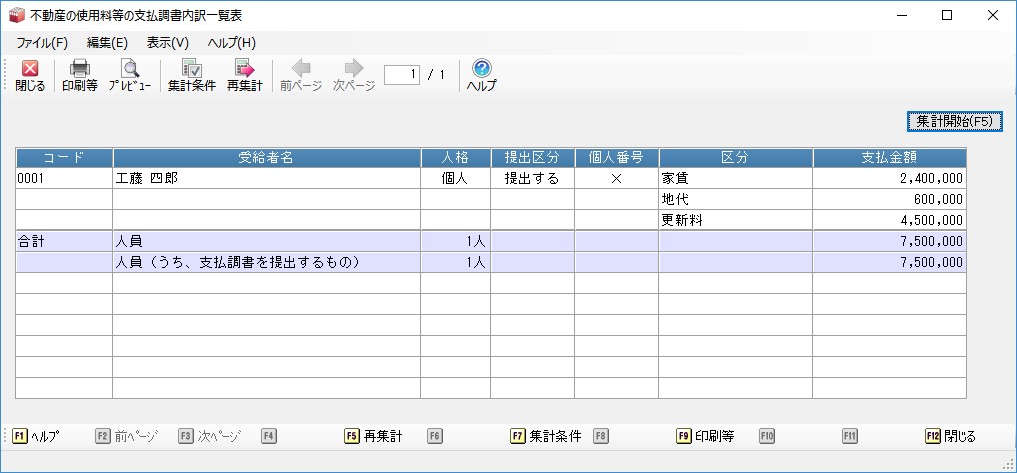Open the プレビュー print preview
The image size is (1017, 473).
[130, 69]
